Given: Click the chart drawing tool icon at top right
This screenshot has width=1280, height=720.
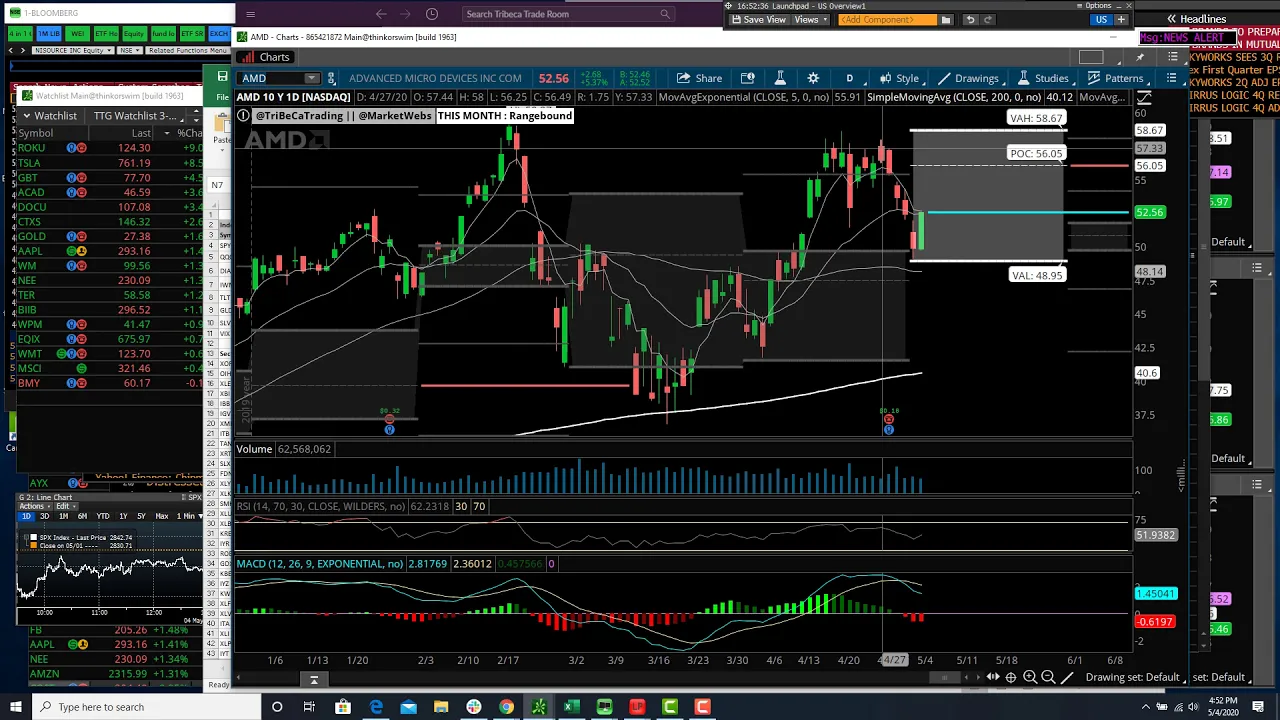Looking at the screenshot, I should coord(1144,98).
